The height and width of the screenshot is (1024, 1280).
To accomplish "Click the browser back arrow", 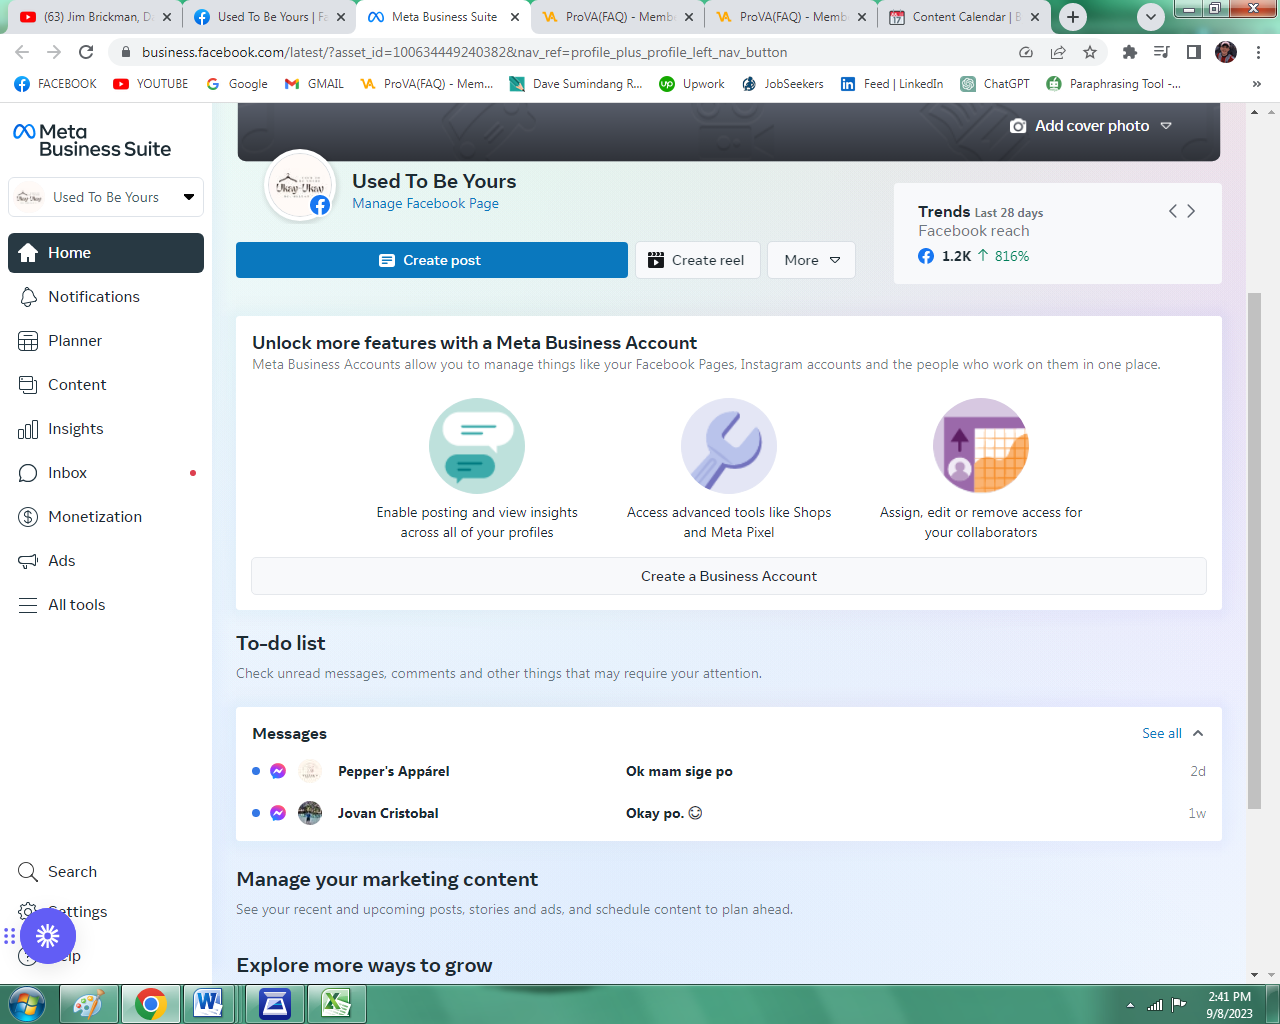I will pos(22,52).
